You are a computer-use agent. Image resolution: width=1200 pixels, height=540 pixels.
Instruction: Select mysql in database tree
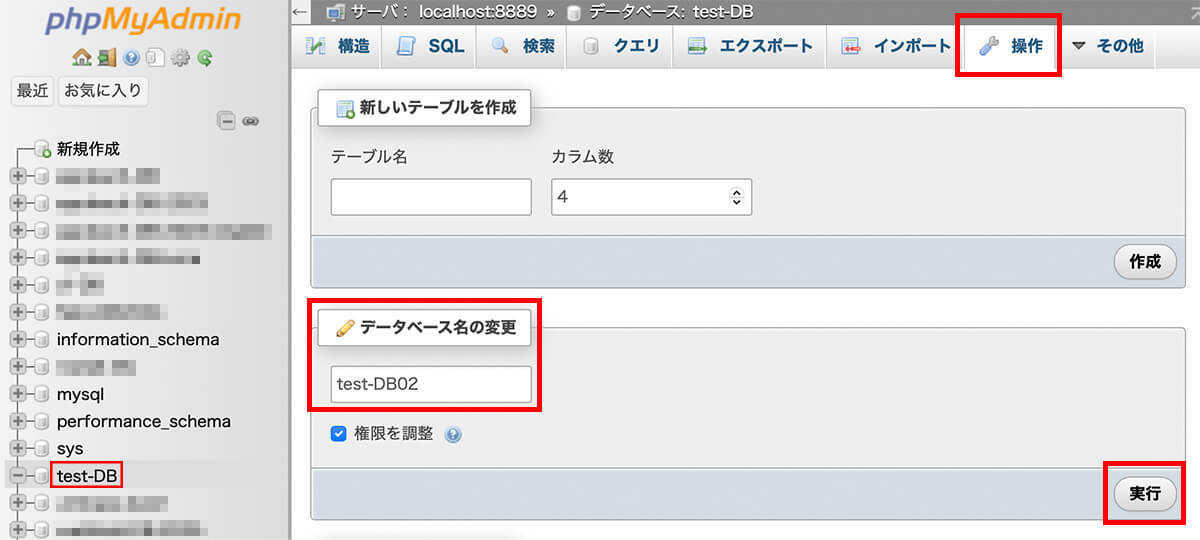click(80, 394)
